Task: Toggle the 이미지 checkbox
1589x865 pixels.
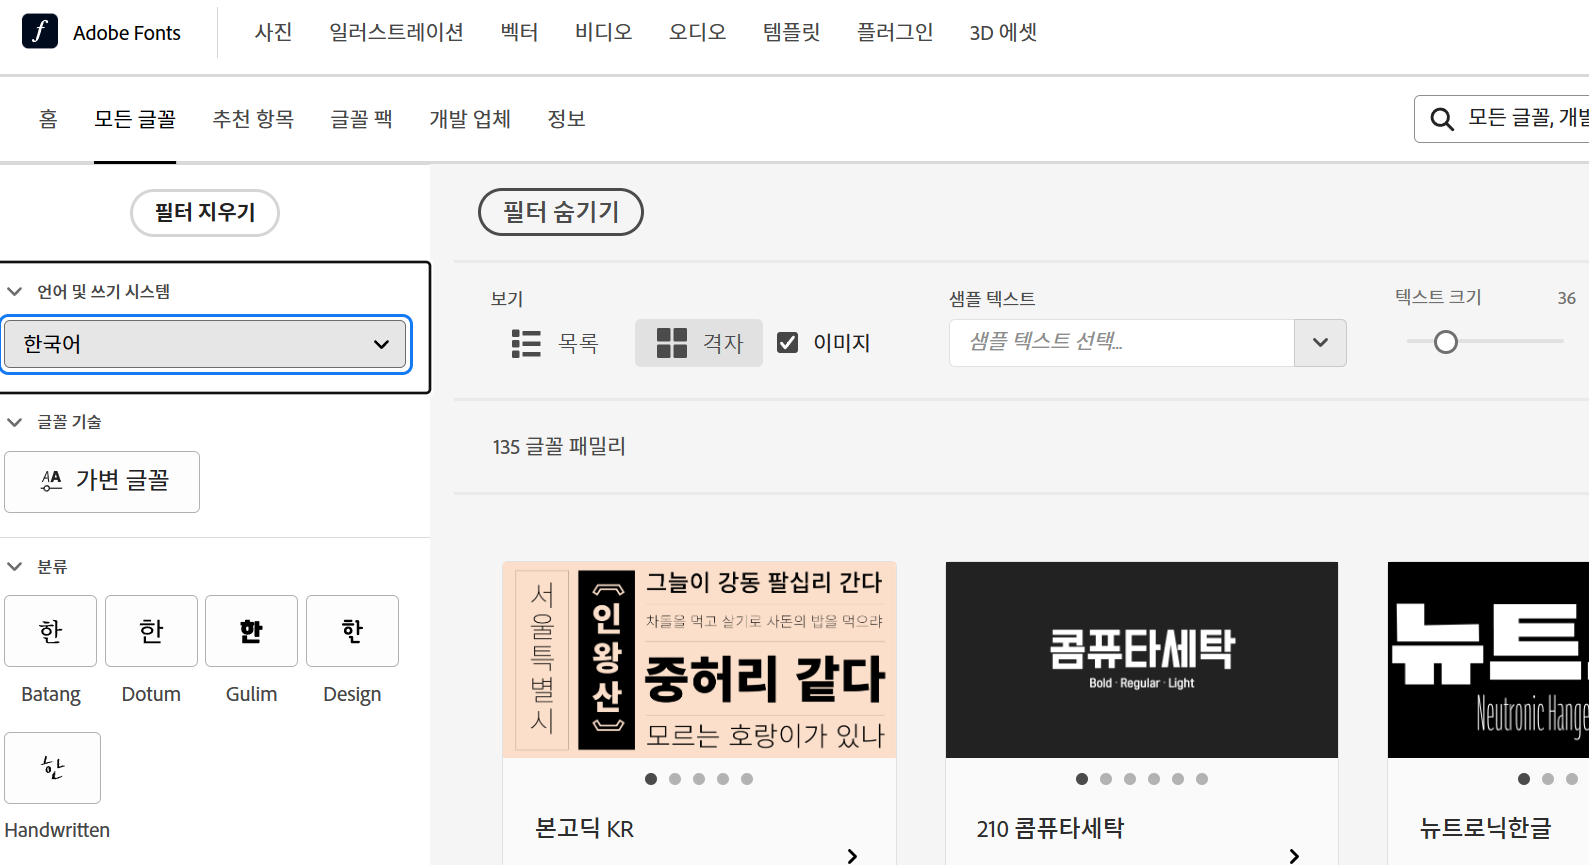Action: (788, 343)
